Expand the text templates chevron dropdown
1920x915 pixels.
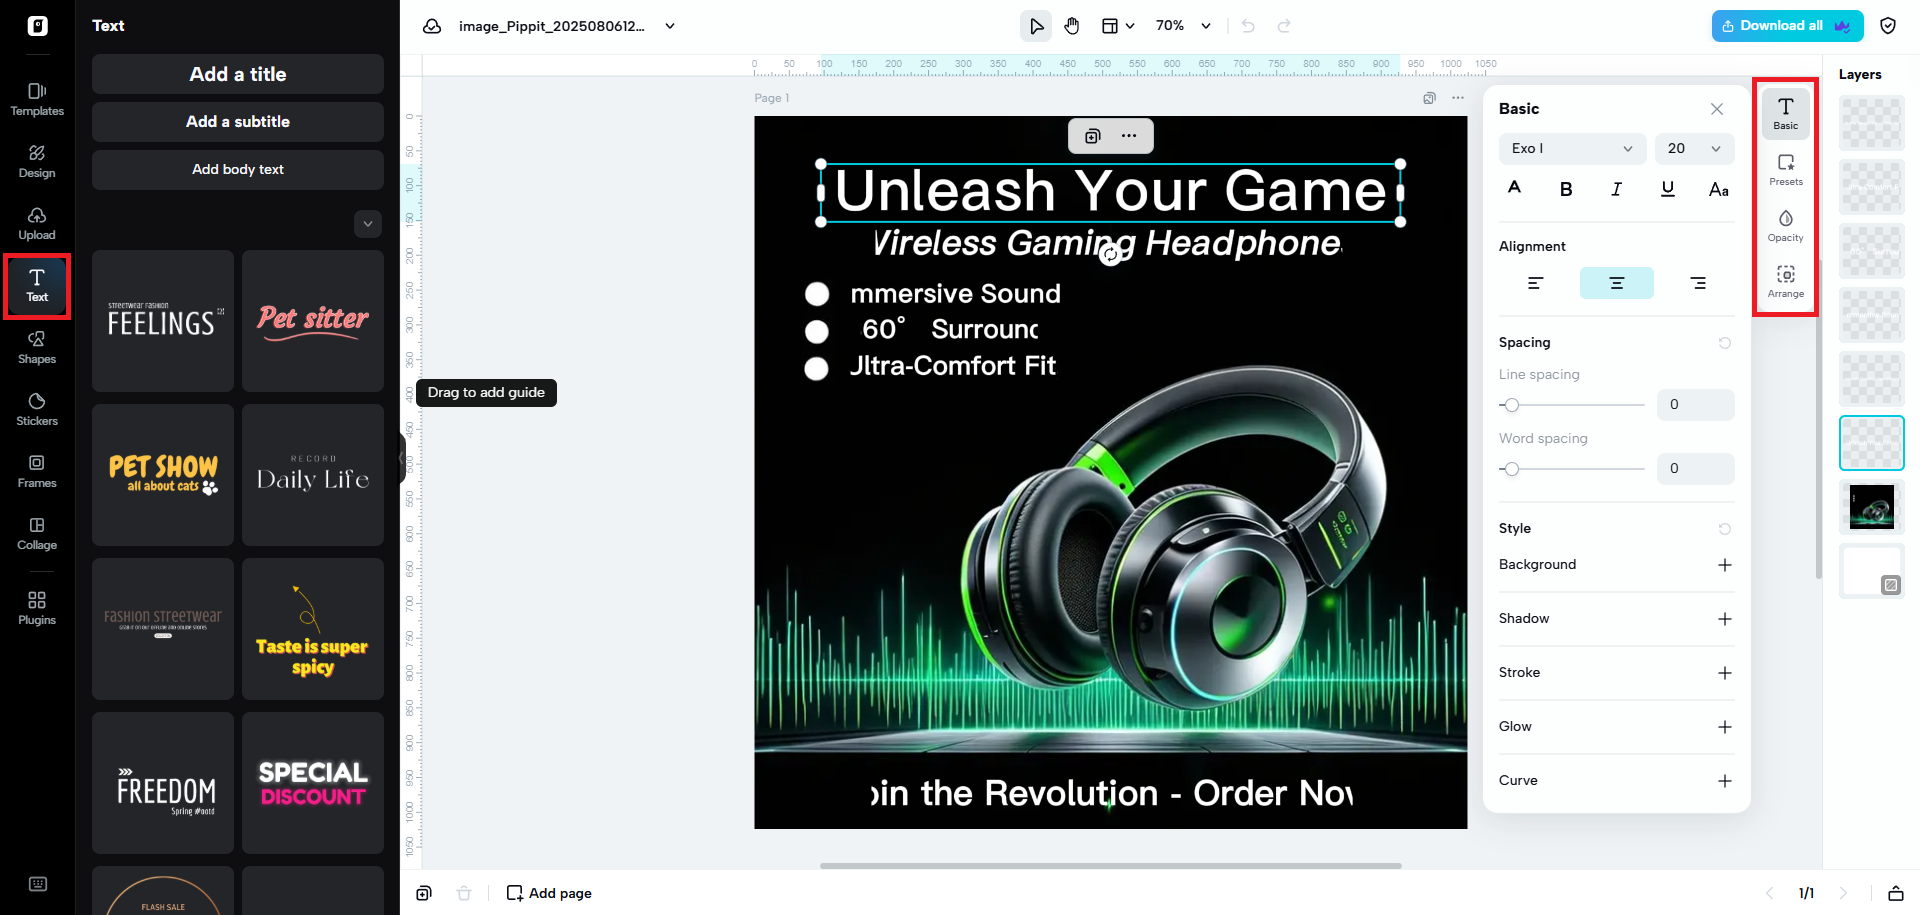368,224
